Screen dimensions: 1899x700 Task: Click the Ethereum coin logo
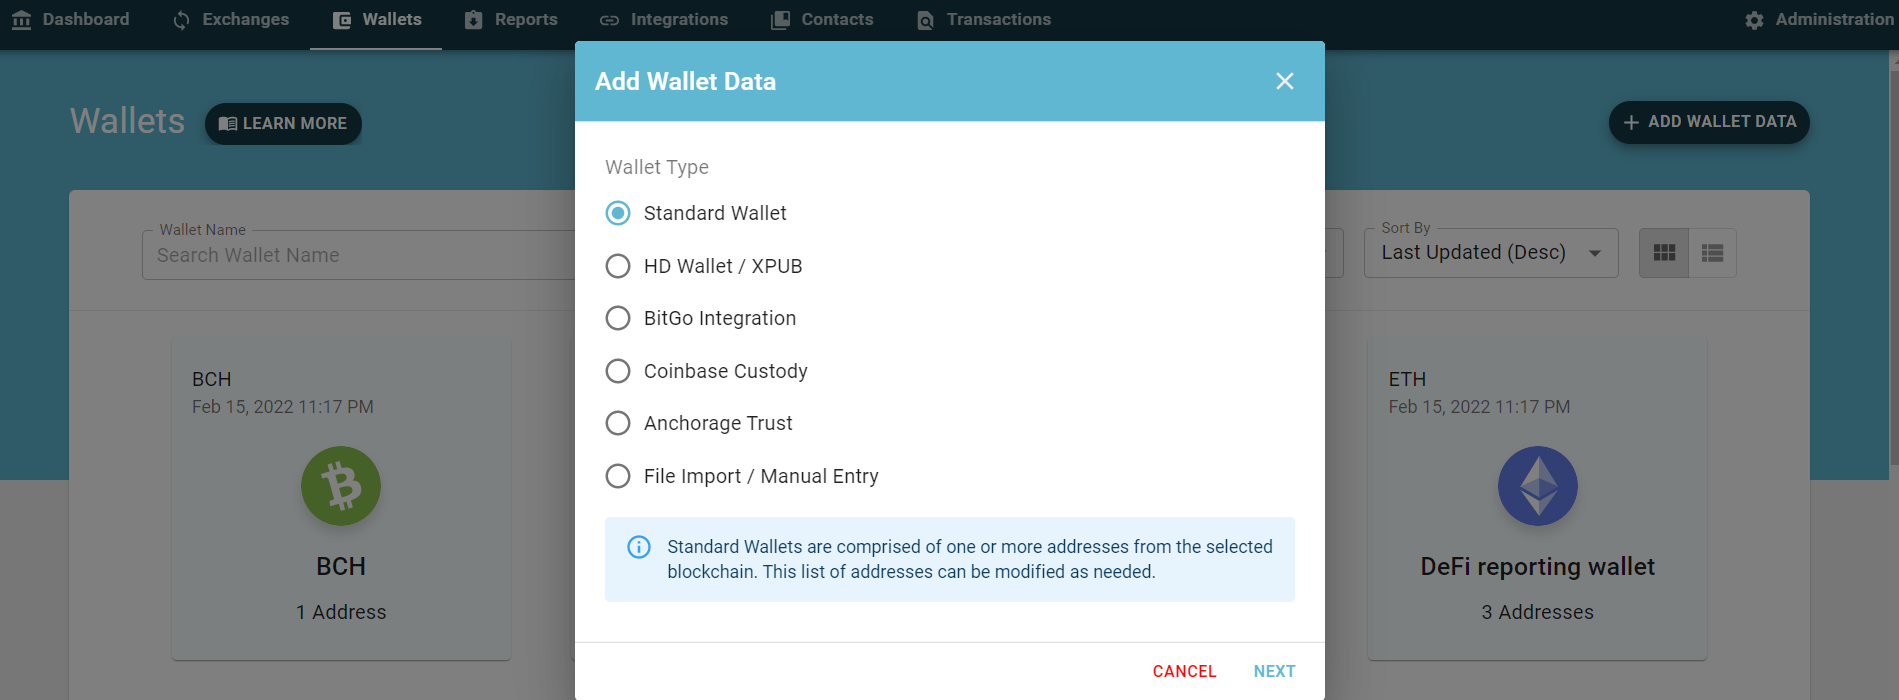click(x=1537, y=486)
